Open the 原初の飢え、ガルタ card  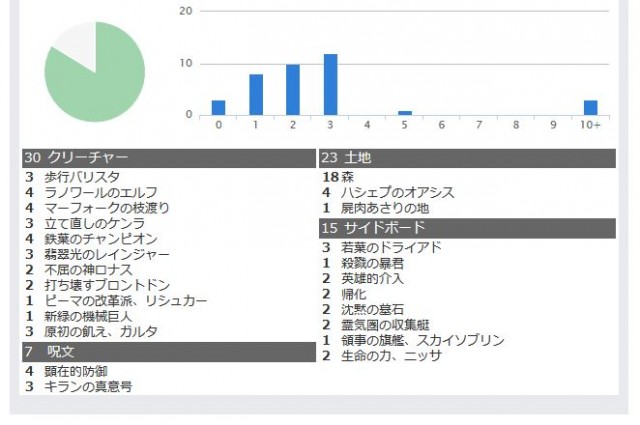tap(101, 332)
